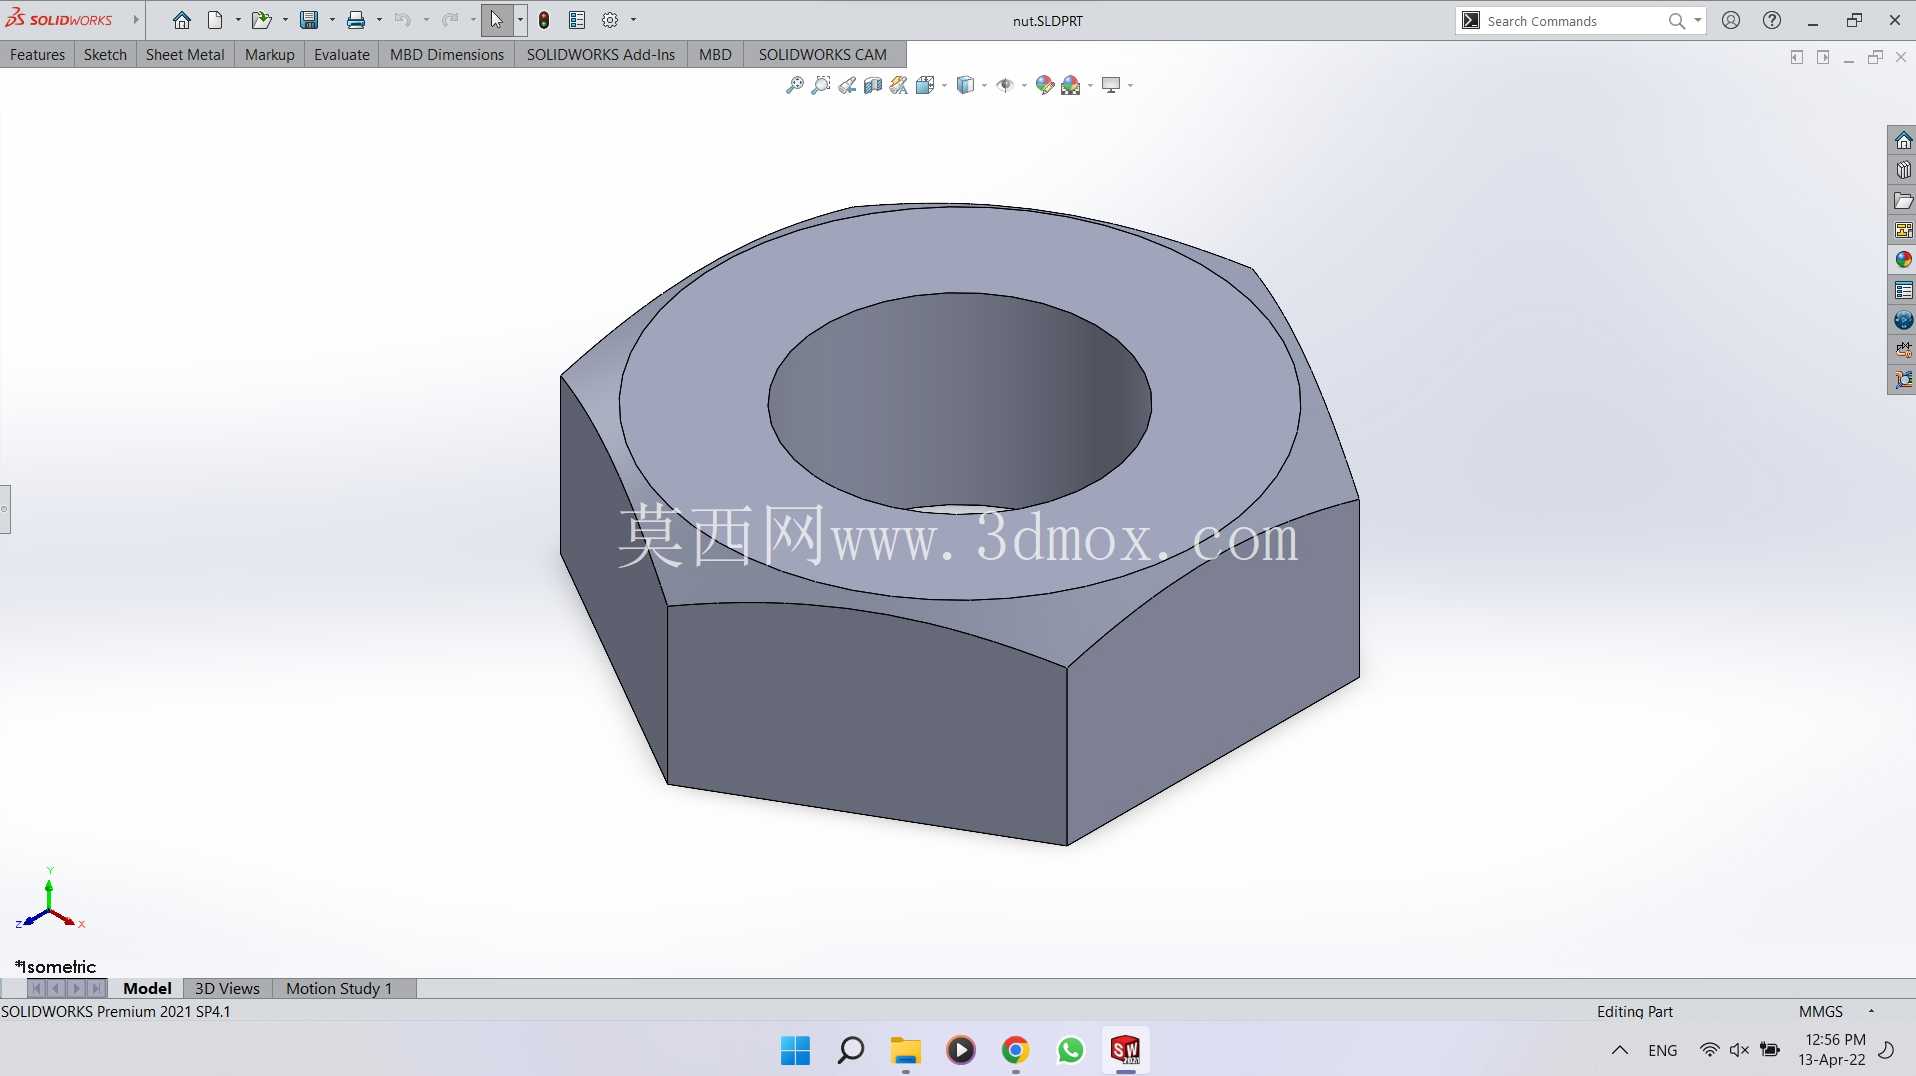
Task: Open the 3DEXPERIENCE globe tab in task pane
Action: 1903,320
